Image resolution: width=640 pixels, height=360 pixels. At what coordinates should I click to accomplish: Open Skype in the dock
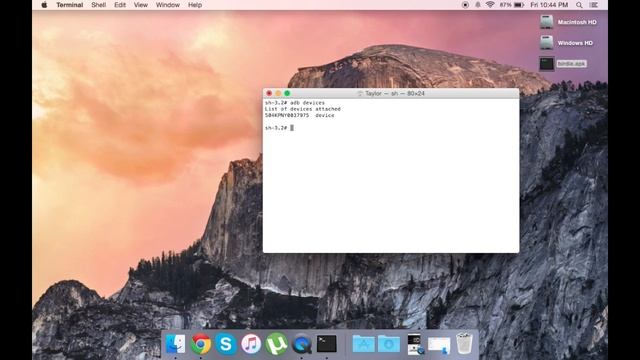(226, 344)
